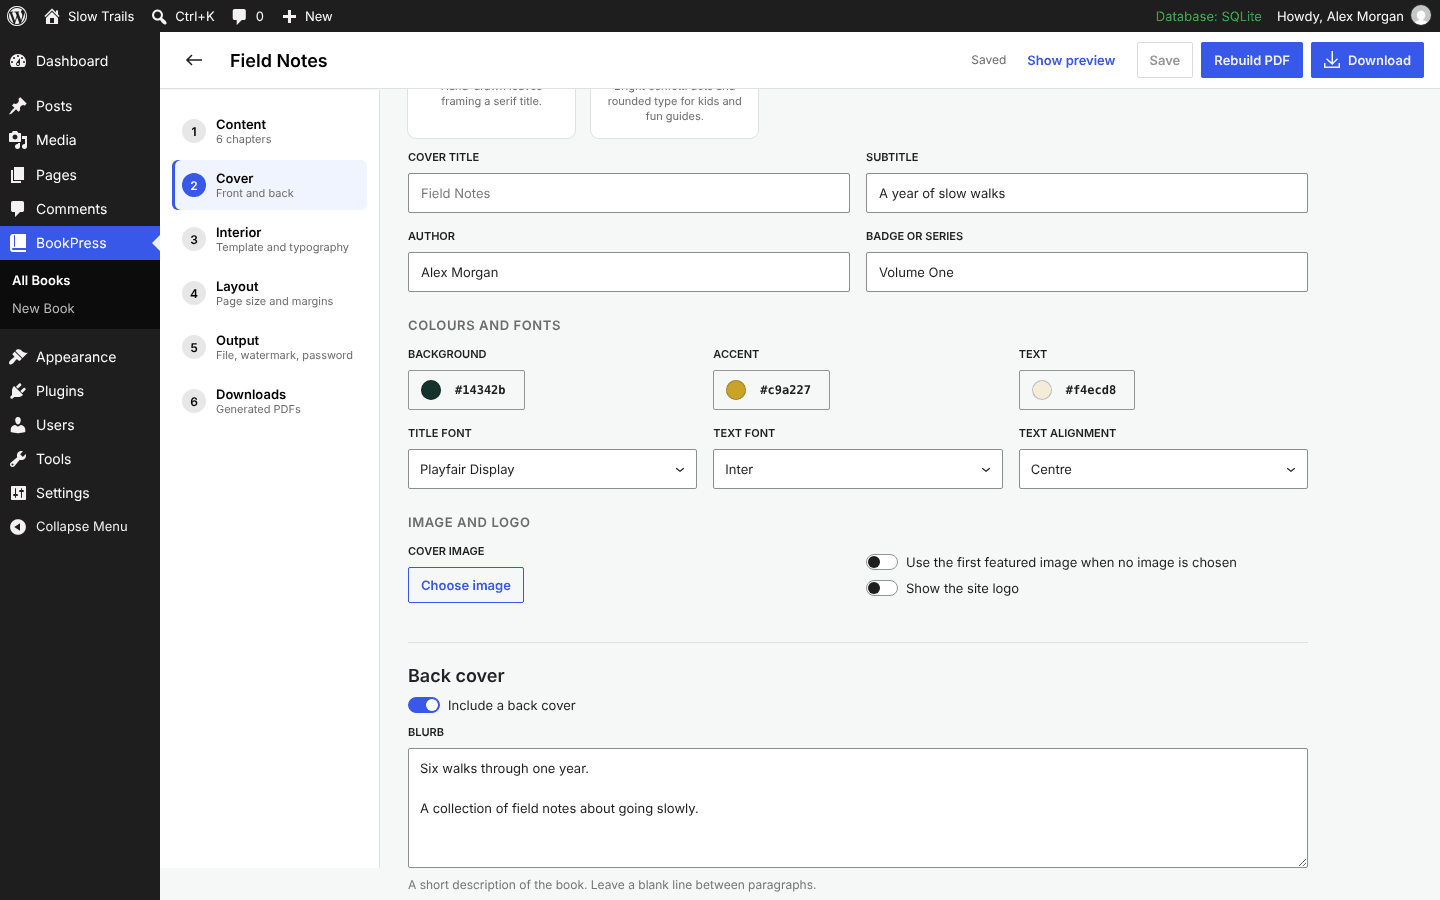Click the Blurb text area
The width and height of the screenshot is (1440, 900).
point(858,808)
